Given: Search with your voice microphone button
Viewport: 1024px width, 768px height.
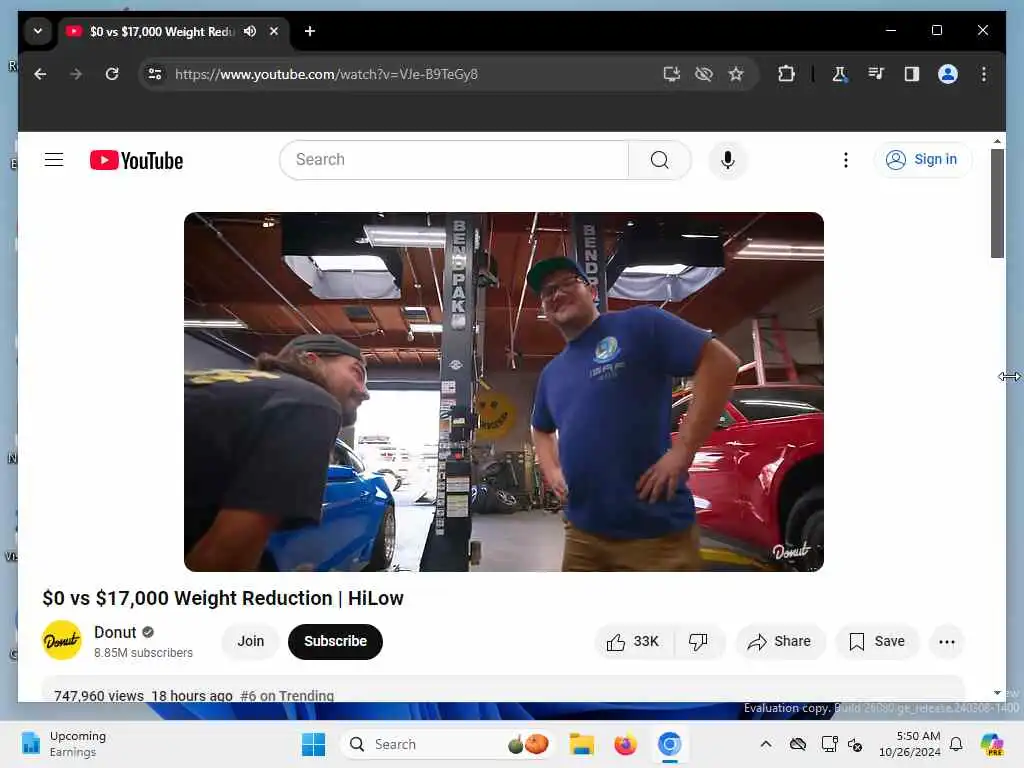Looking at the screenshot, I should click(x=728, y=159).
